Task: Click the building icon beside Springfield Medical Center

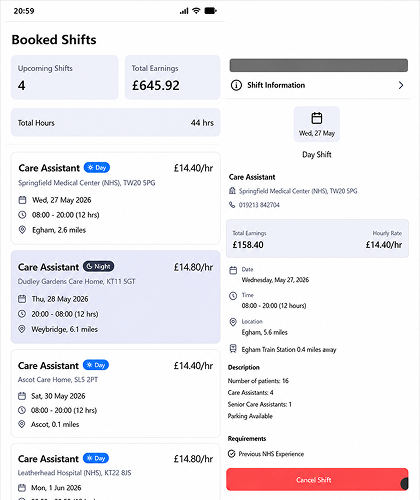Action: [x=232, y=191]
